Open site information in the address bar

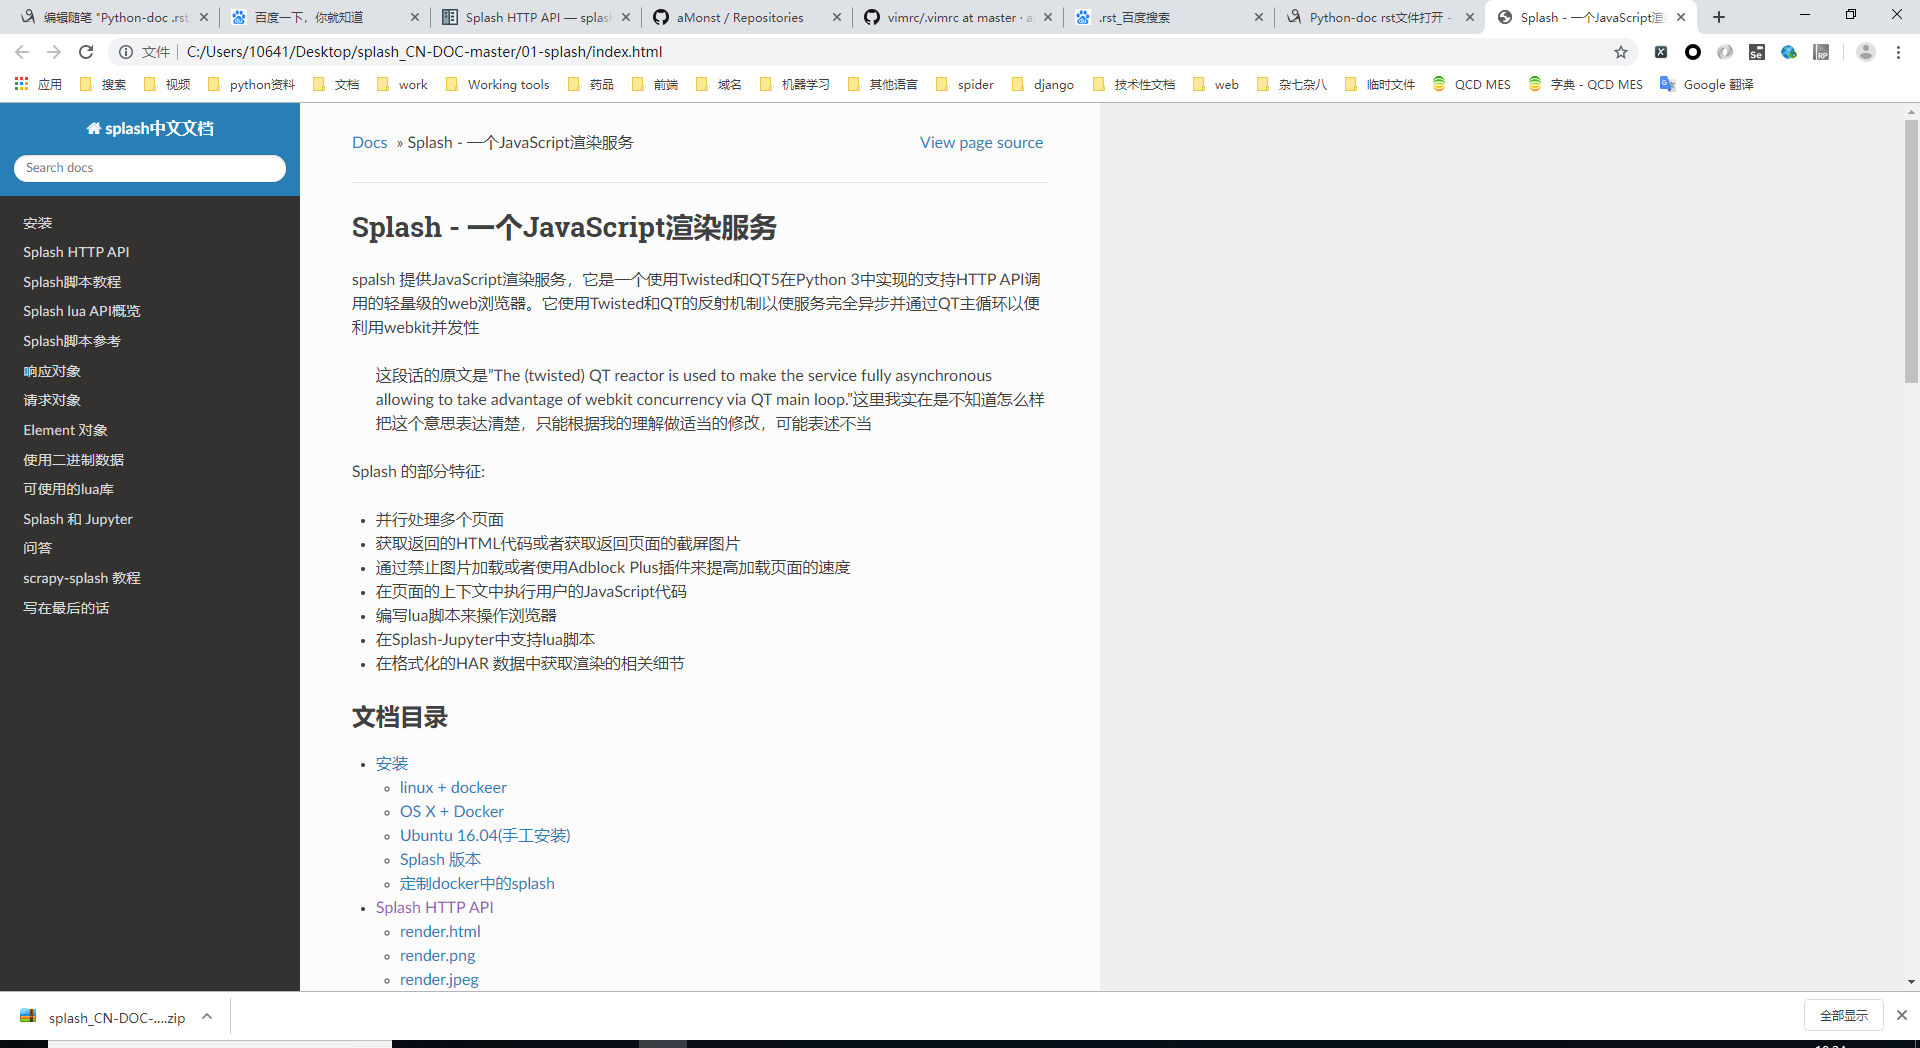(x=126, y=52)
